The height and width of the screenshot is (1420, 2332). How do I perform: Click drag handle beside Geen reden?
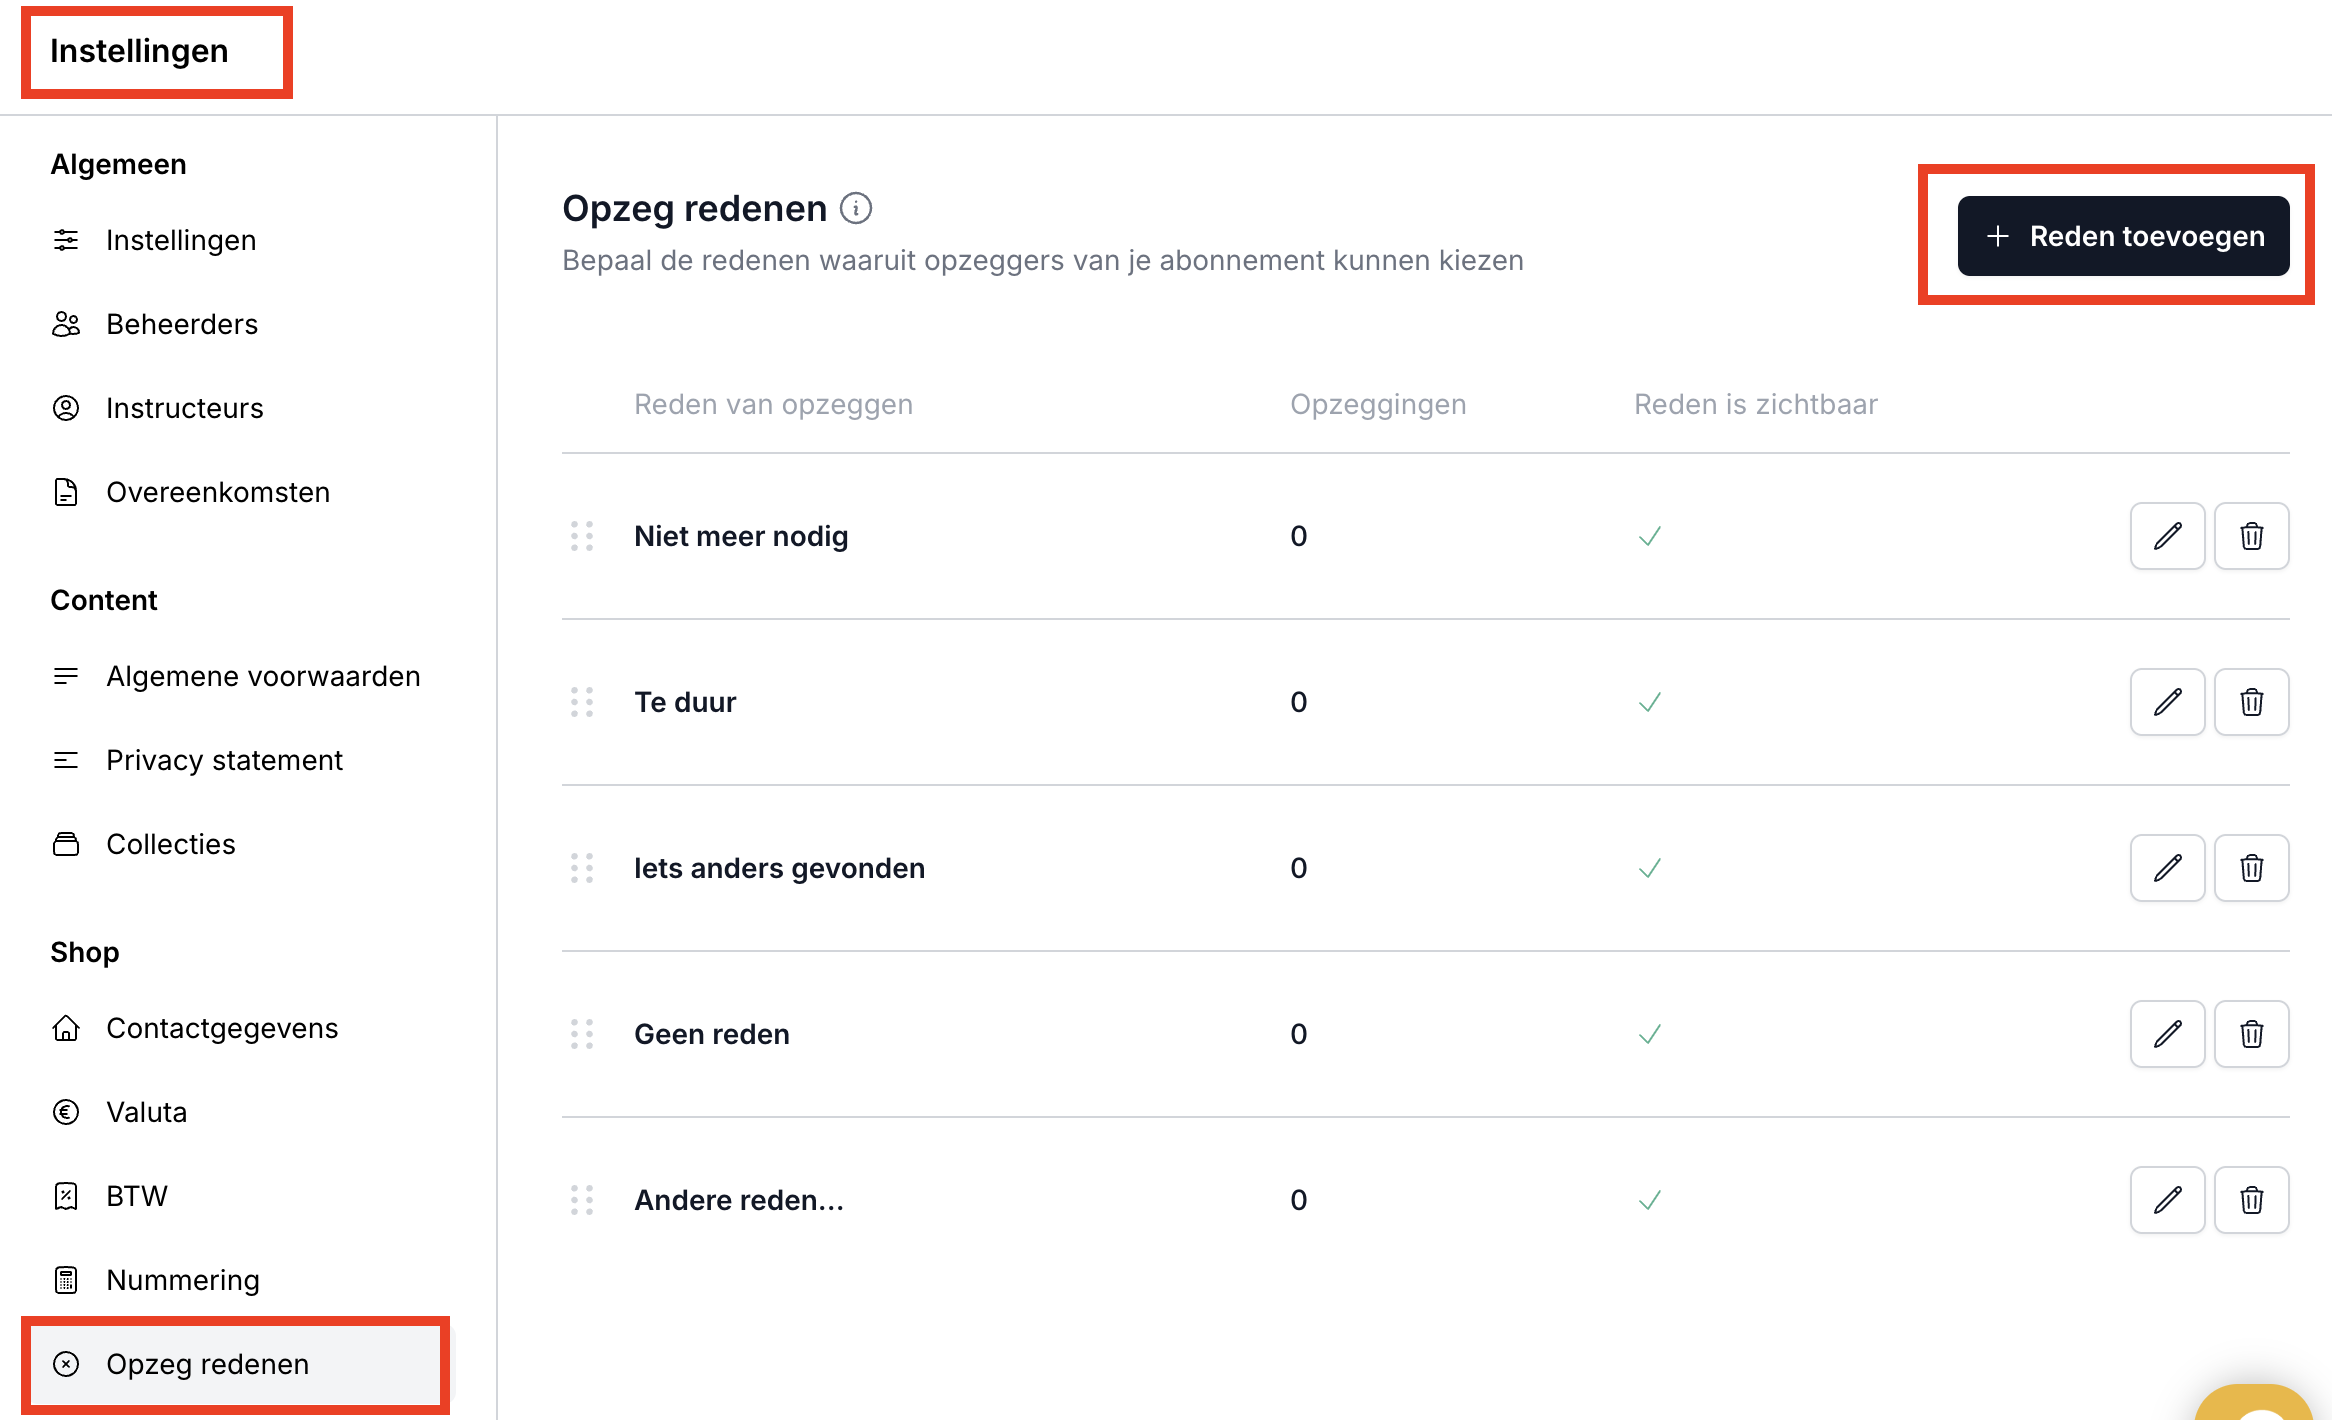click(582, 1034)
